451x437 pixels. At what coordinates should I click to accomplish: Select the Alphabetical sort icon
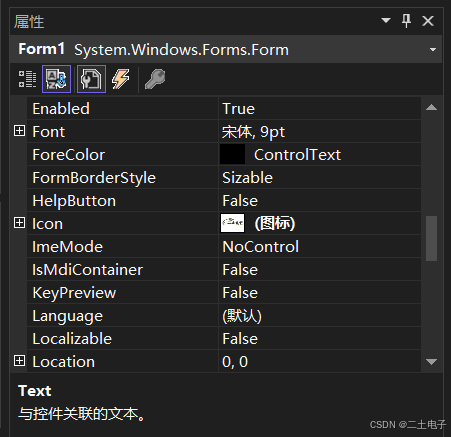(56, 79)
